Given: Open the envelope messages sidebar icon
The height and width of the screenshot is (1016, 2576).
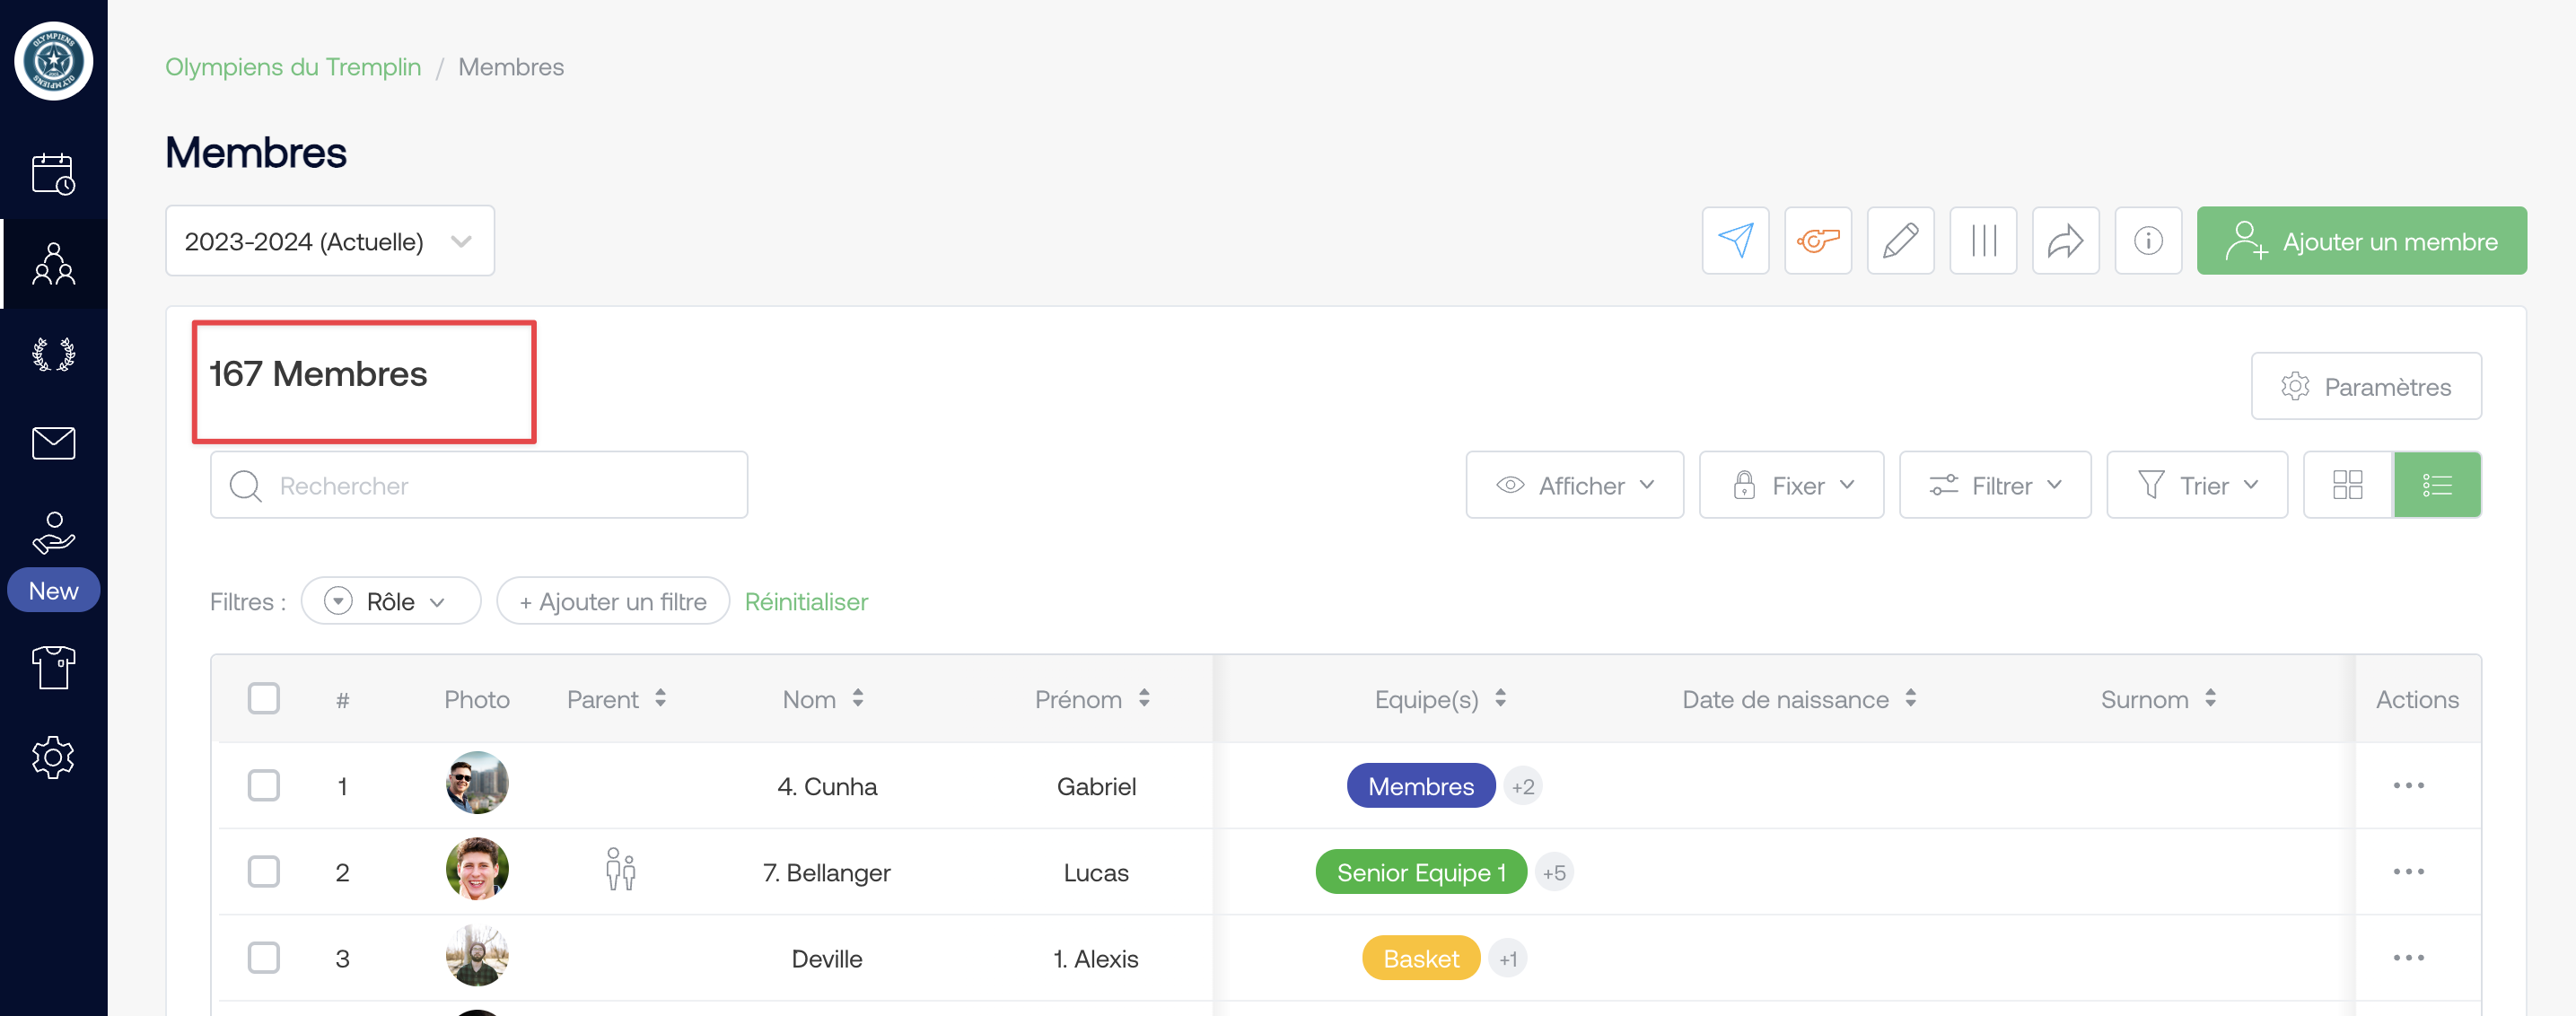Looking at the screenshot, I should pos(53,443).
